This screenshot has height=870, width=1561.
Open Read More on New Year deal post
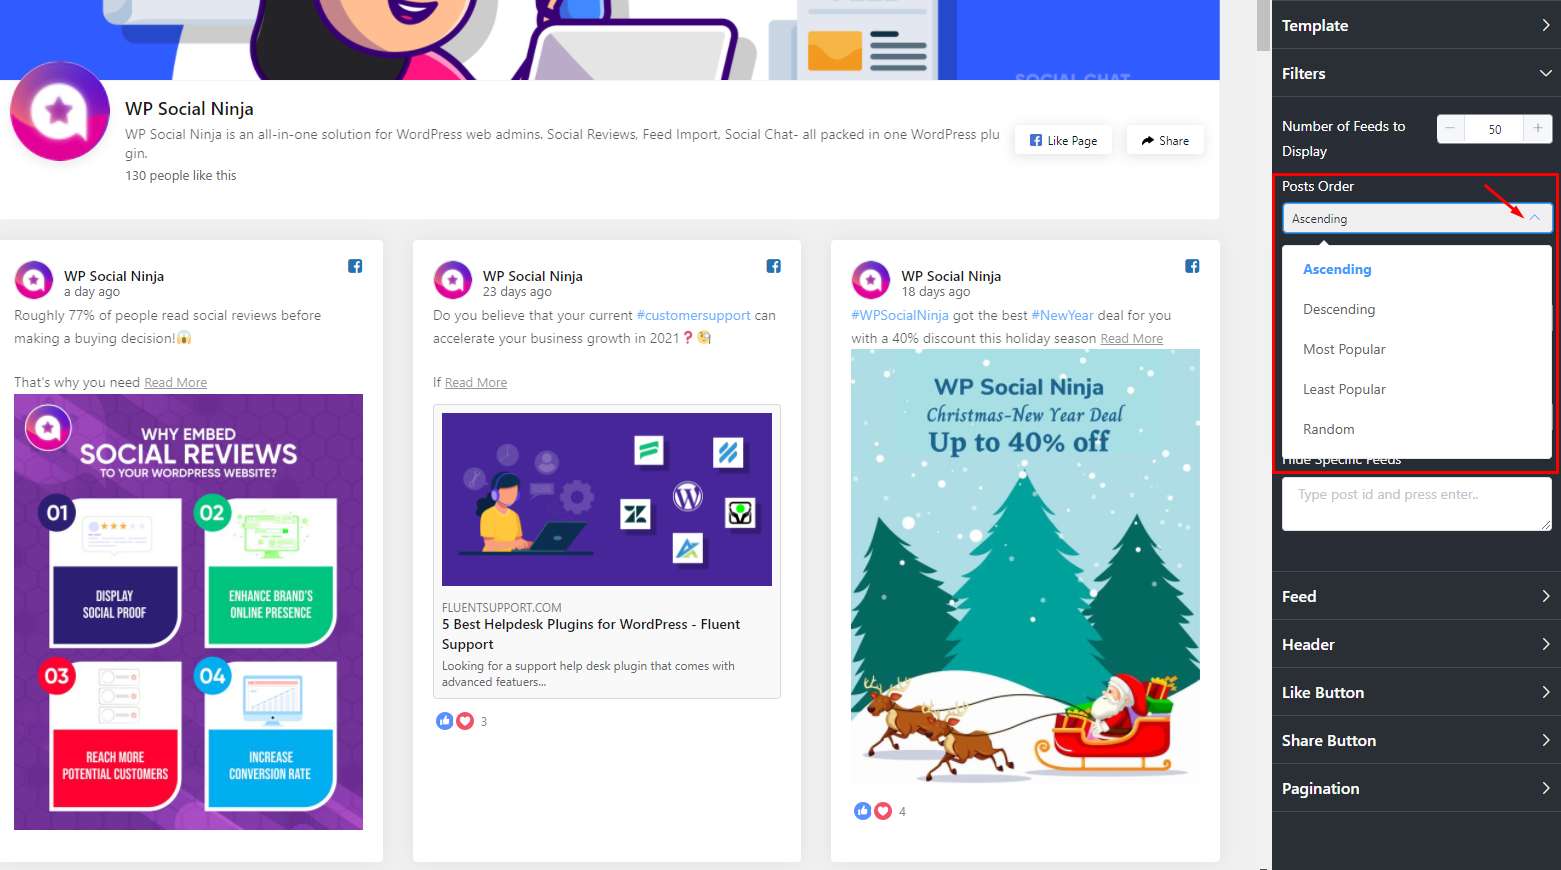[1131, 338]
